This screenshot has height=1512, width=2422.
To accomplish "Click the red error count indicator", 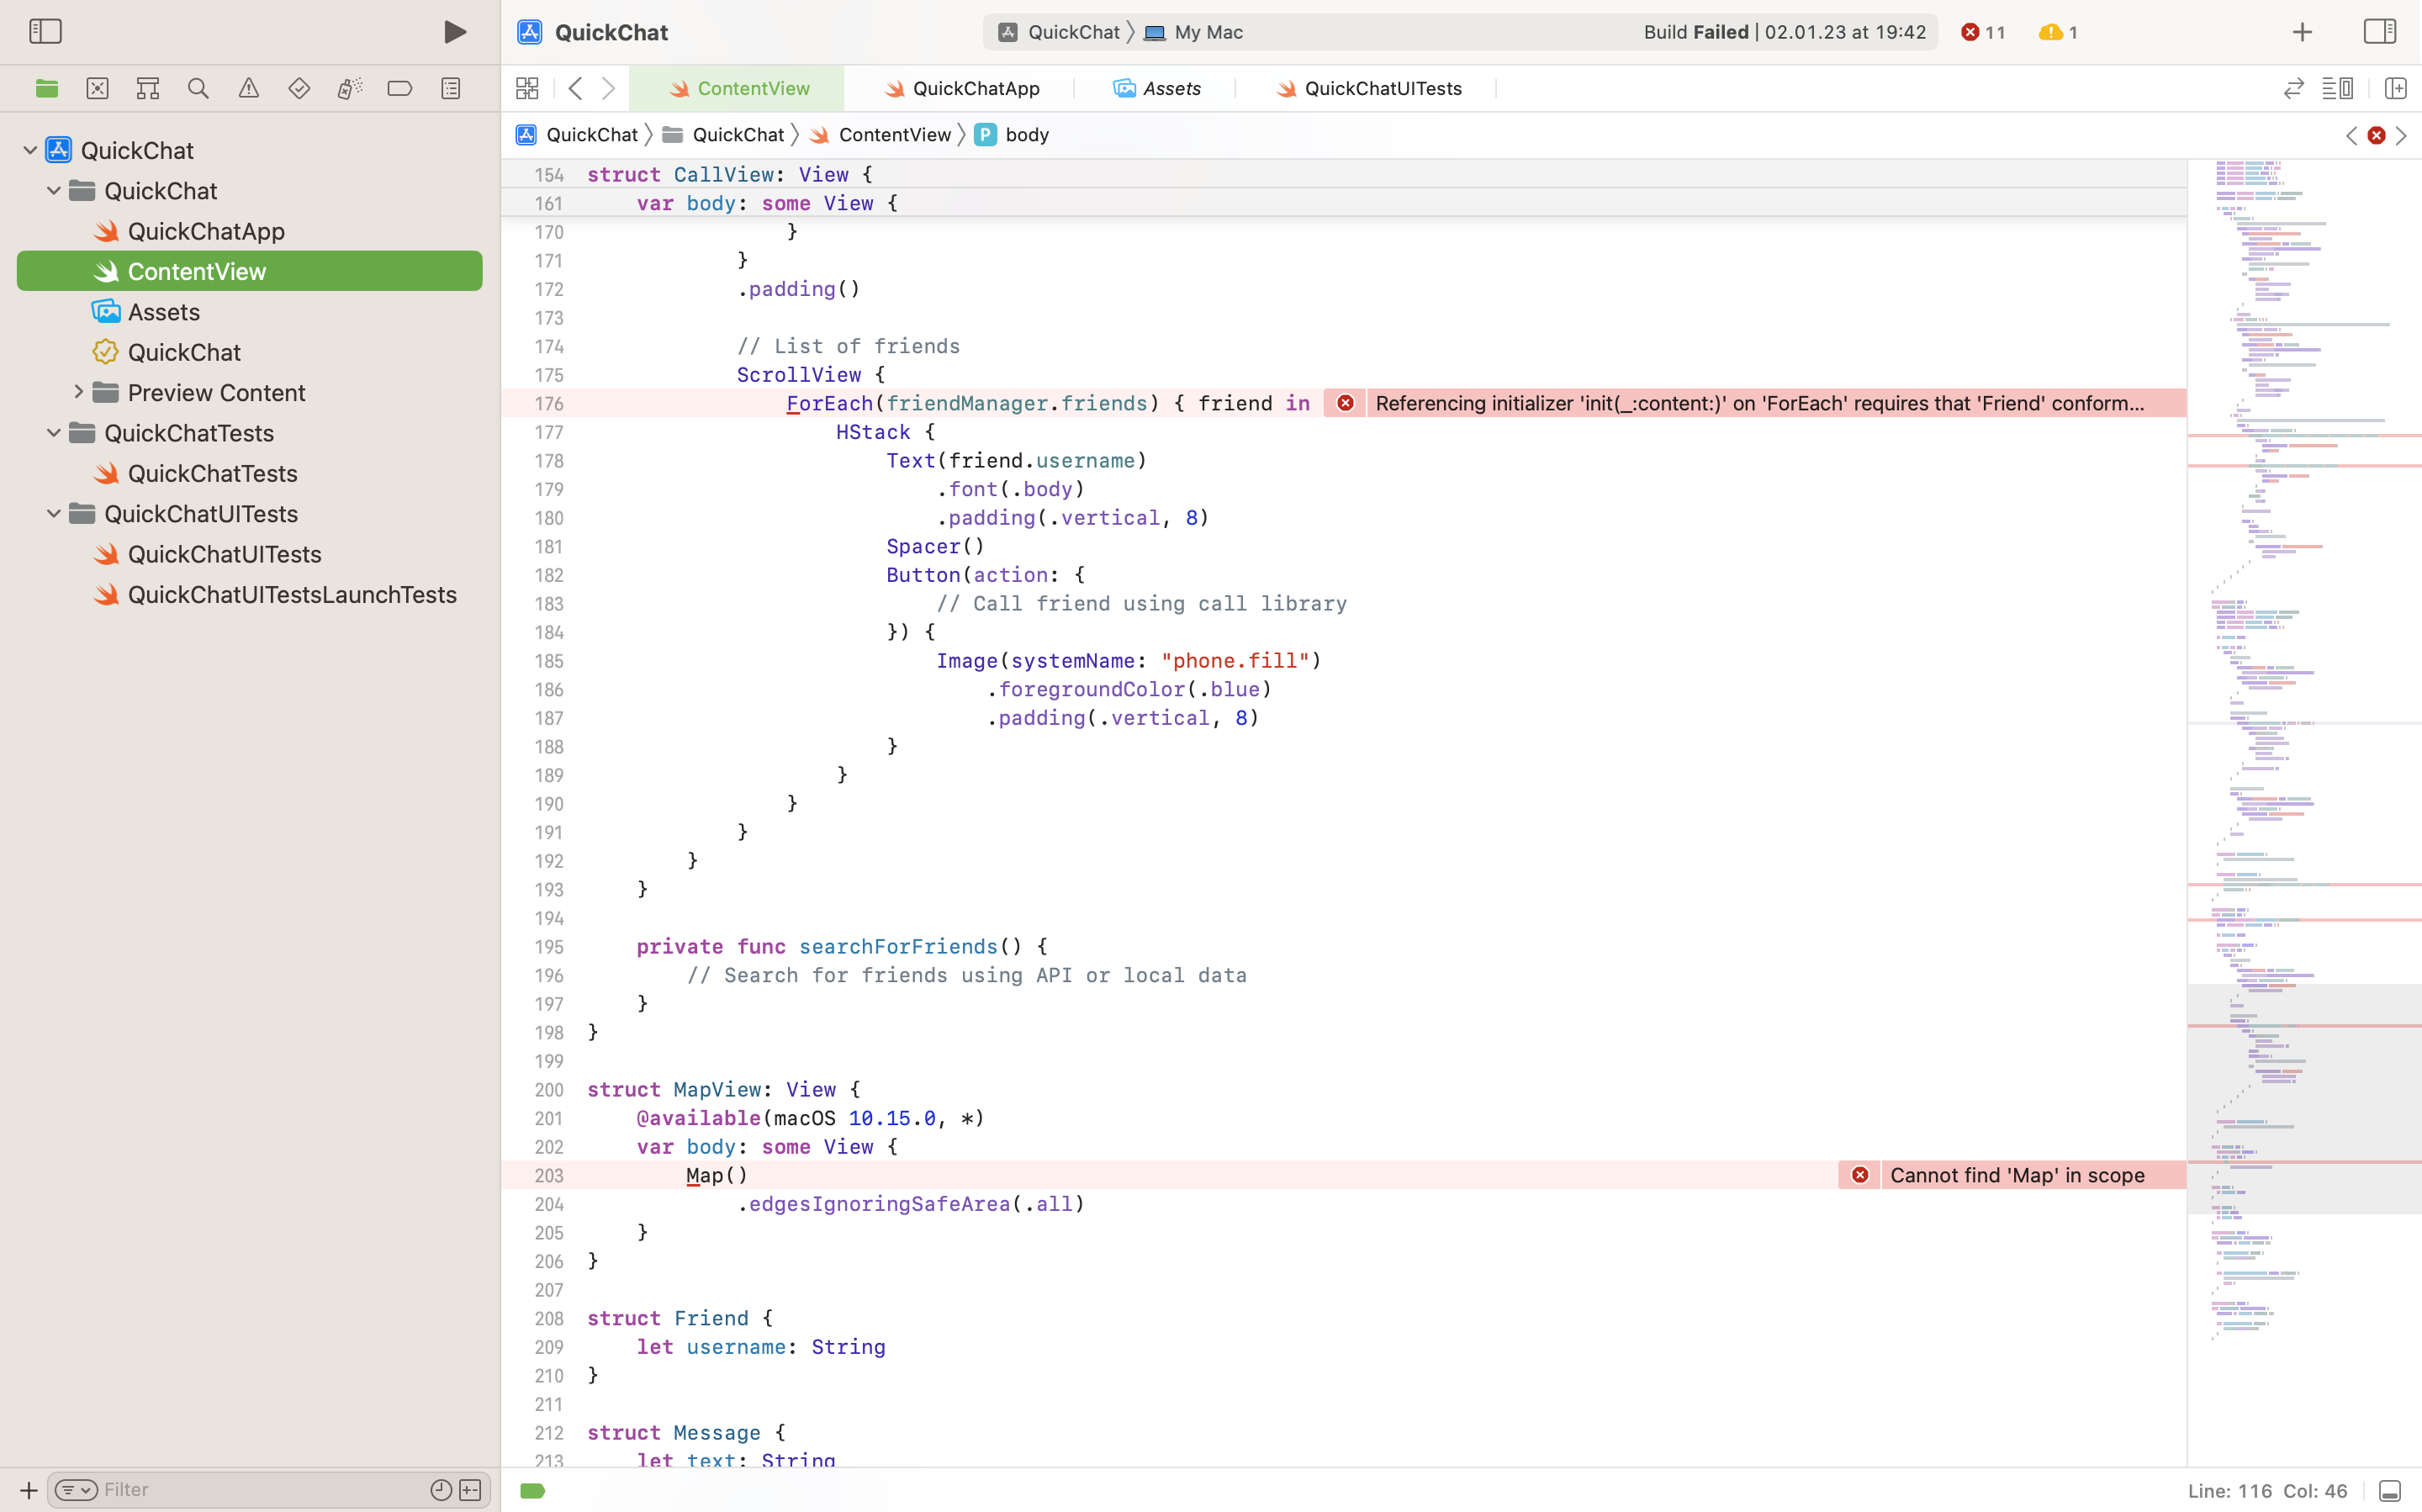I will pyautogui.click(x=1983, y=32).
